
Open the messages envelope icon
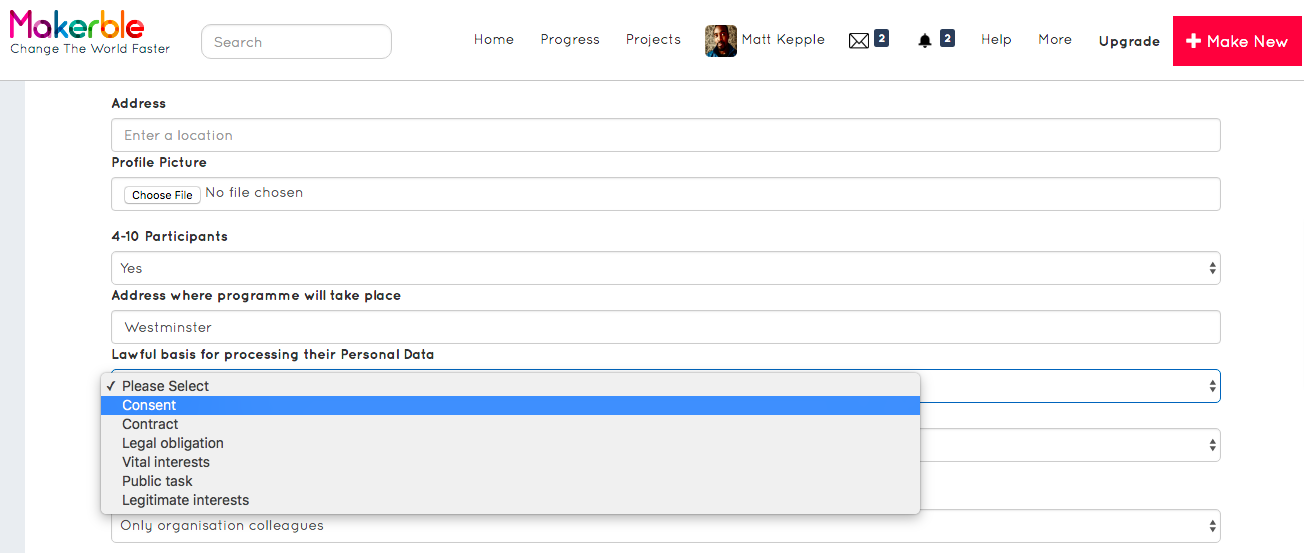[x=859, y=41]
